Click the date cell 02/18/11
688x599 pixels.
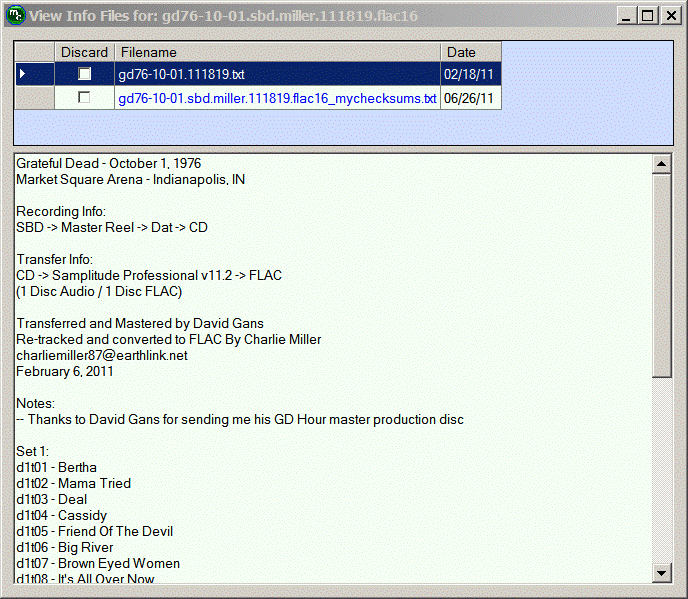tap(469, 74)
